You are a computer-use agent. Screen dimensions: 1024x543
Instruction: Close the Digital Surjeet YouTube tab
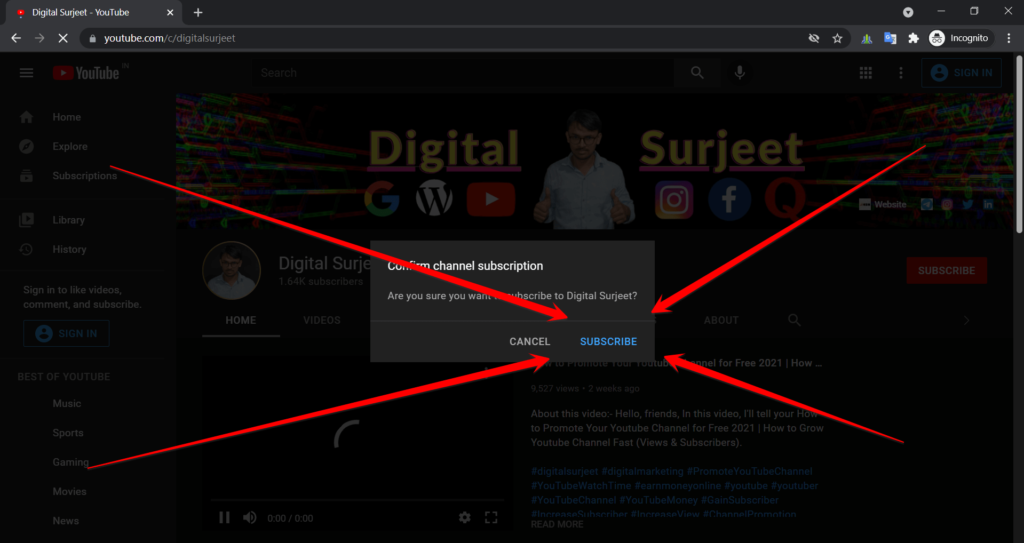pyautogui.click(x=170, y=12)
